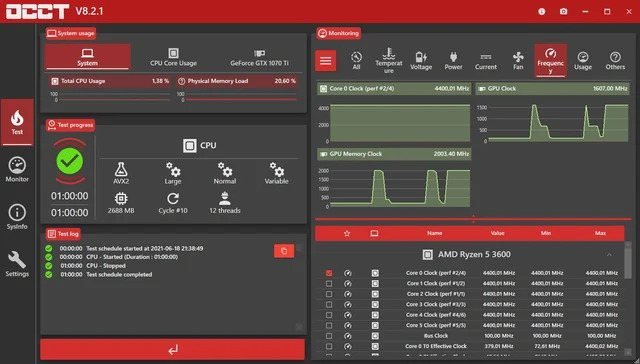Click gauge icon in Bus Clock row
The image size is (640, 364).
[348, 336]
